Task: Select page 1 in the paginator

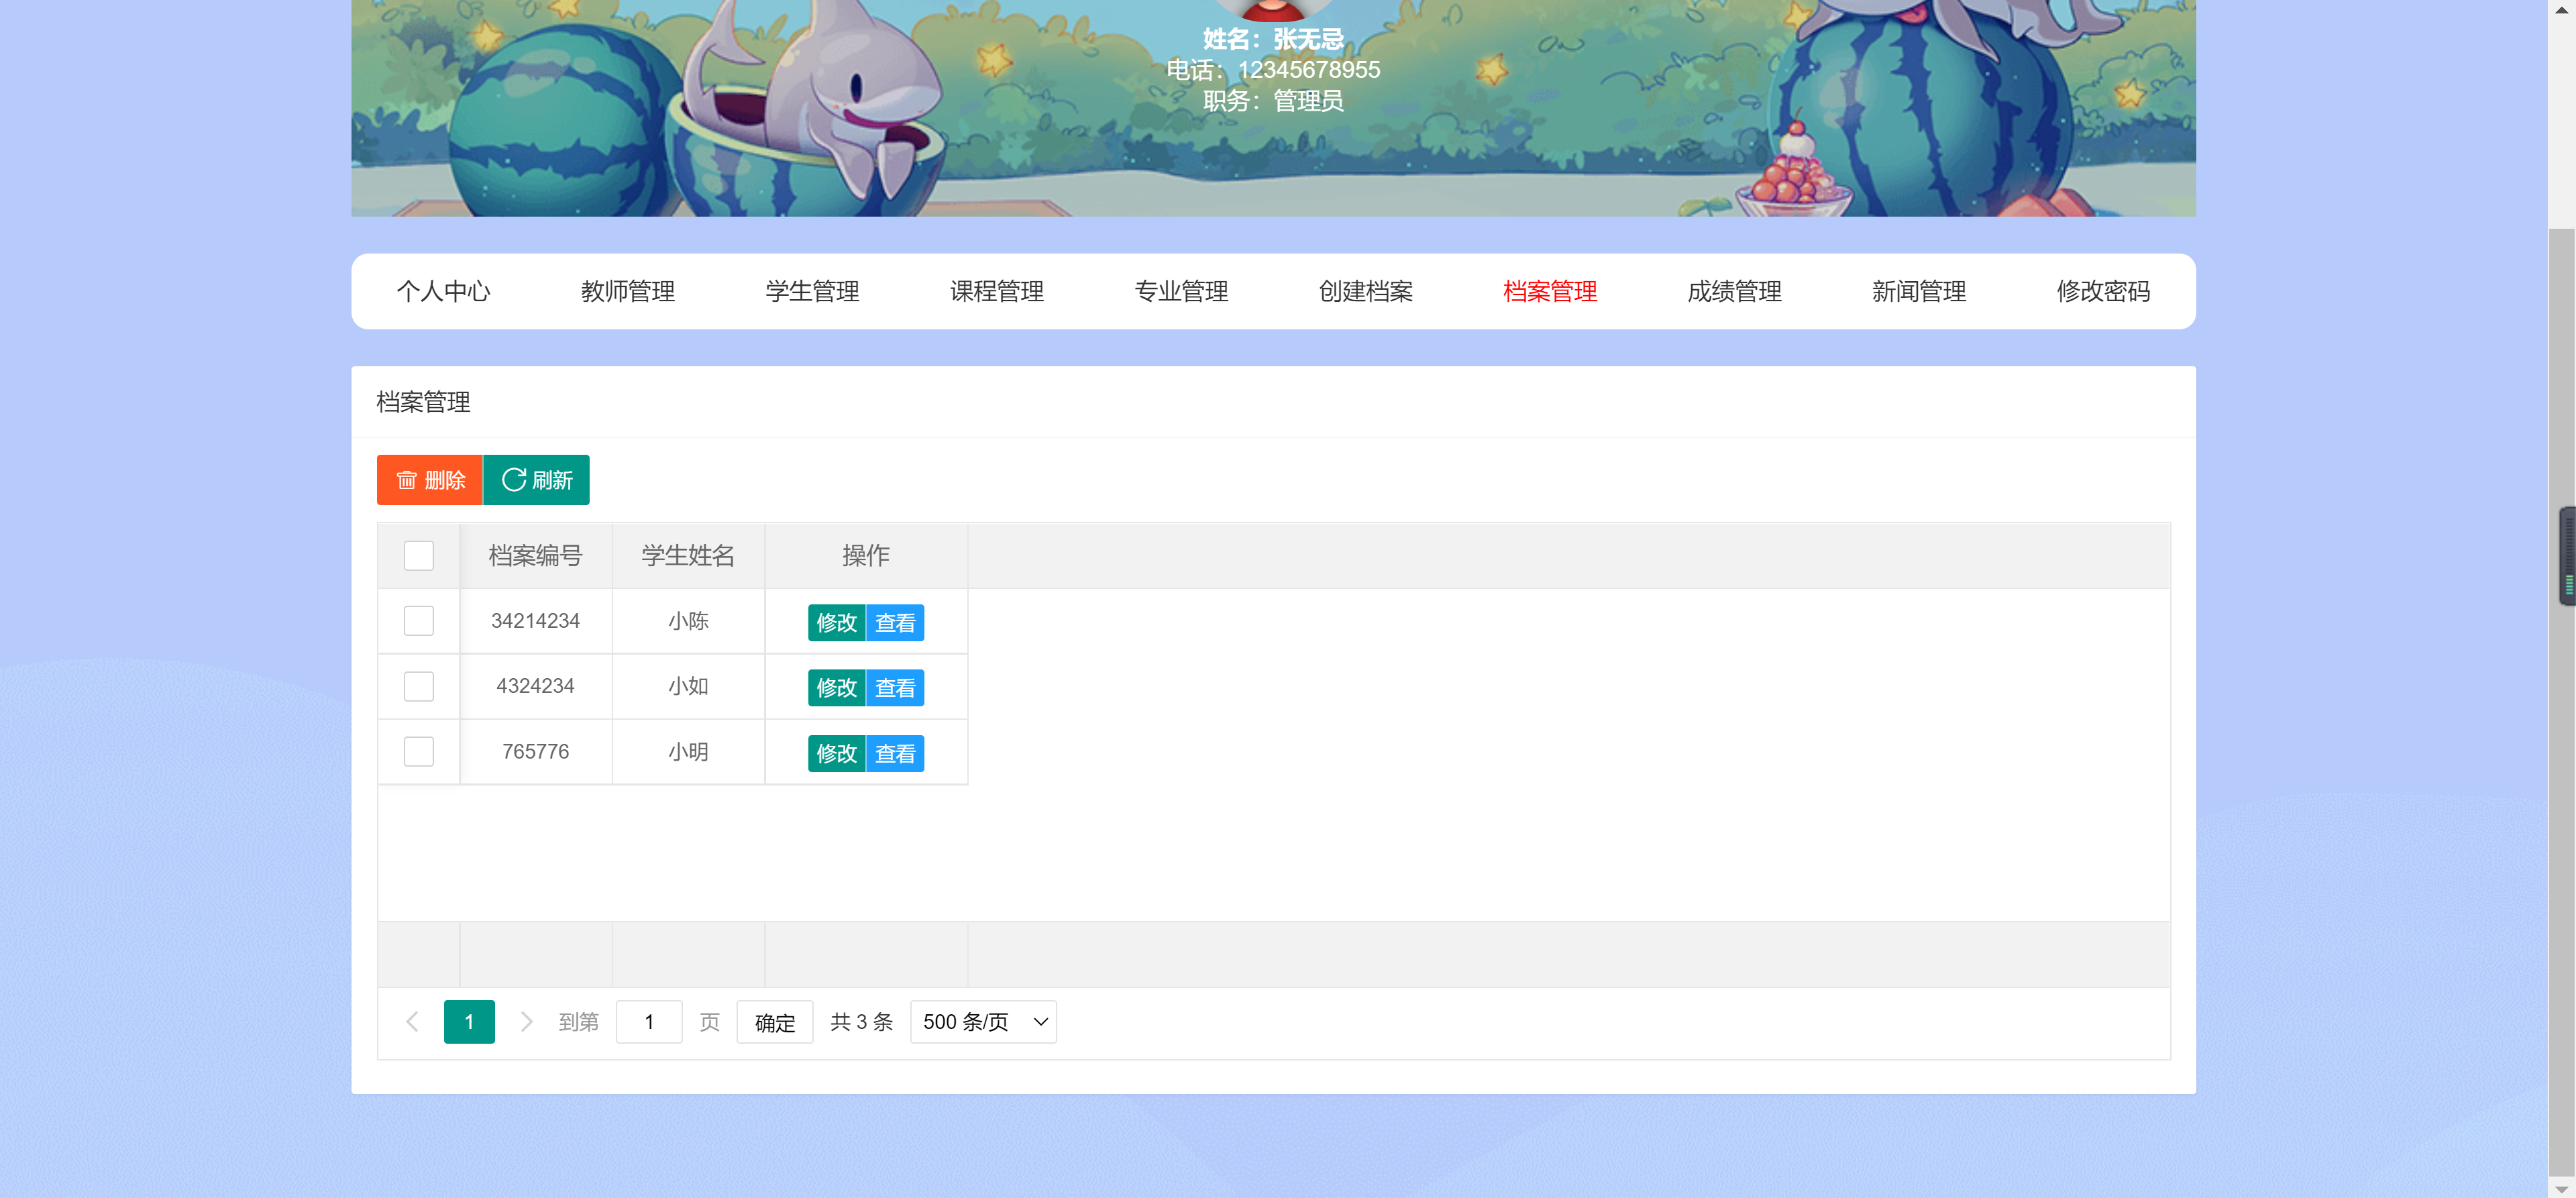Action: coord(469,1021)
